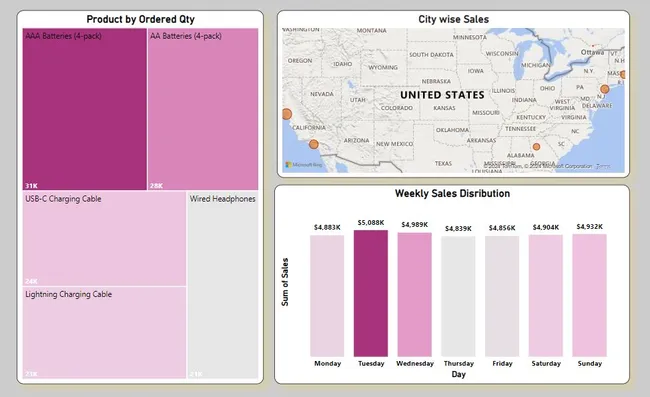The width and height of the screenshot is (650, 397).
Task: Click the Sunday axis label
Action: coord(589,363)
